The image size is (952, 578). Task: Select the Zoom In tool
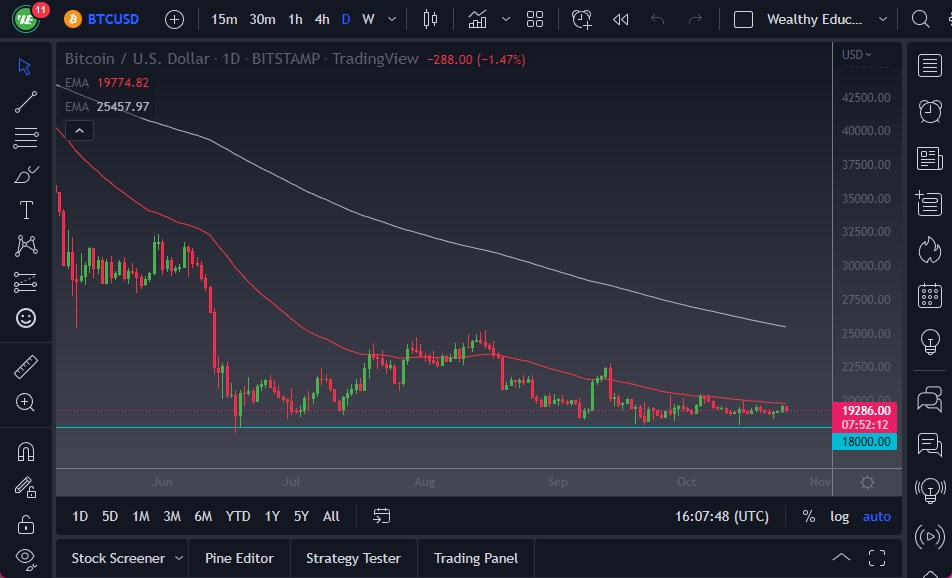pyautogui.click(x=26, y=403)
